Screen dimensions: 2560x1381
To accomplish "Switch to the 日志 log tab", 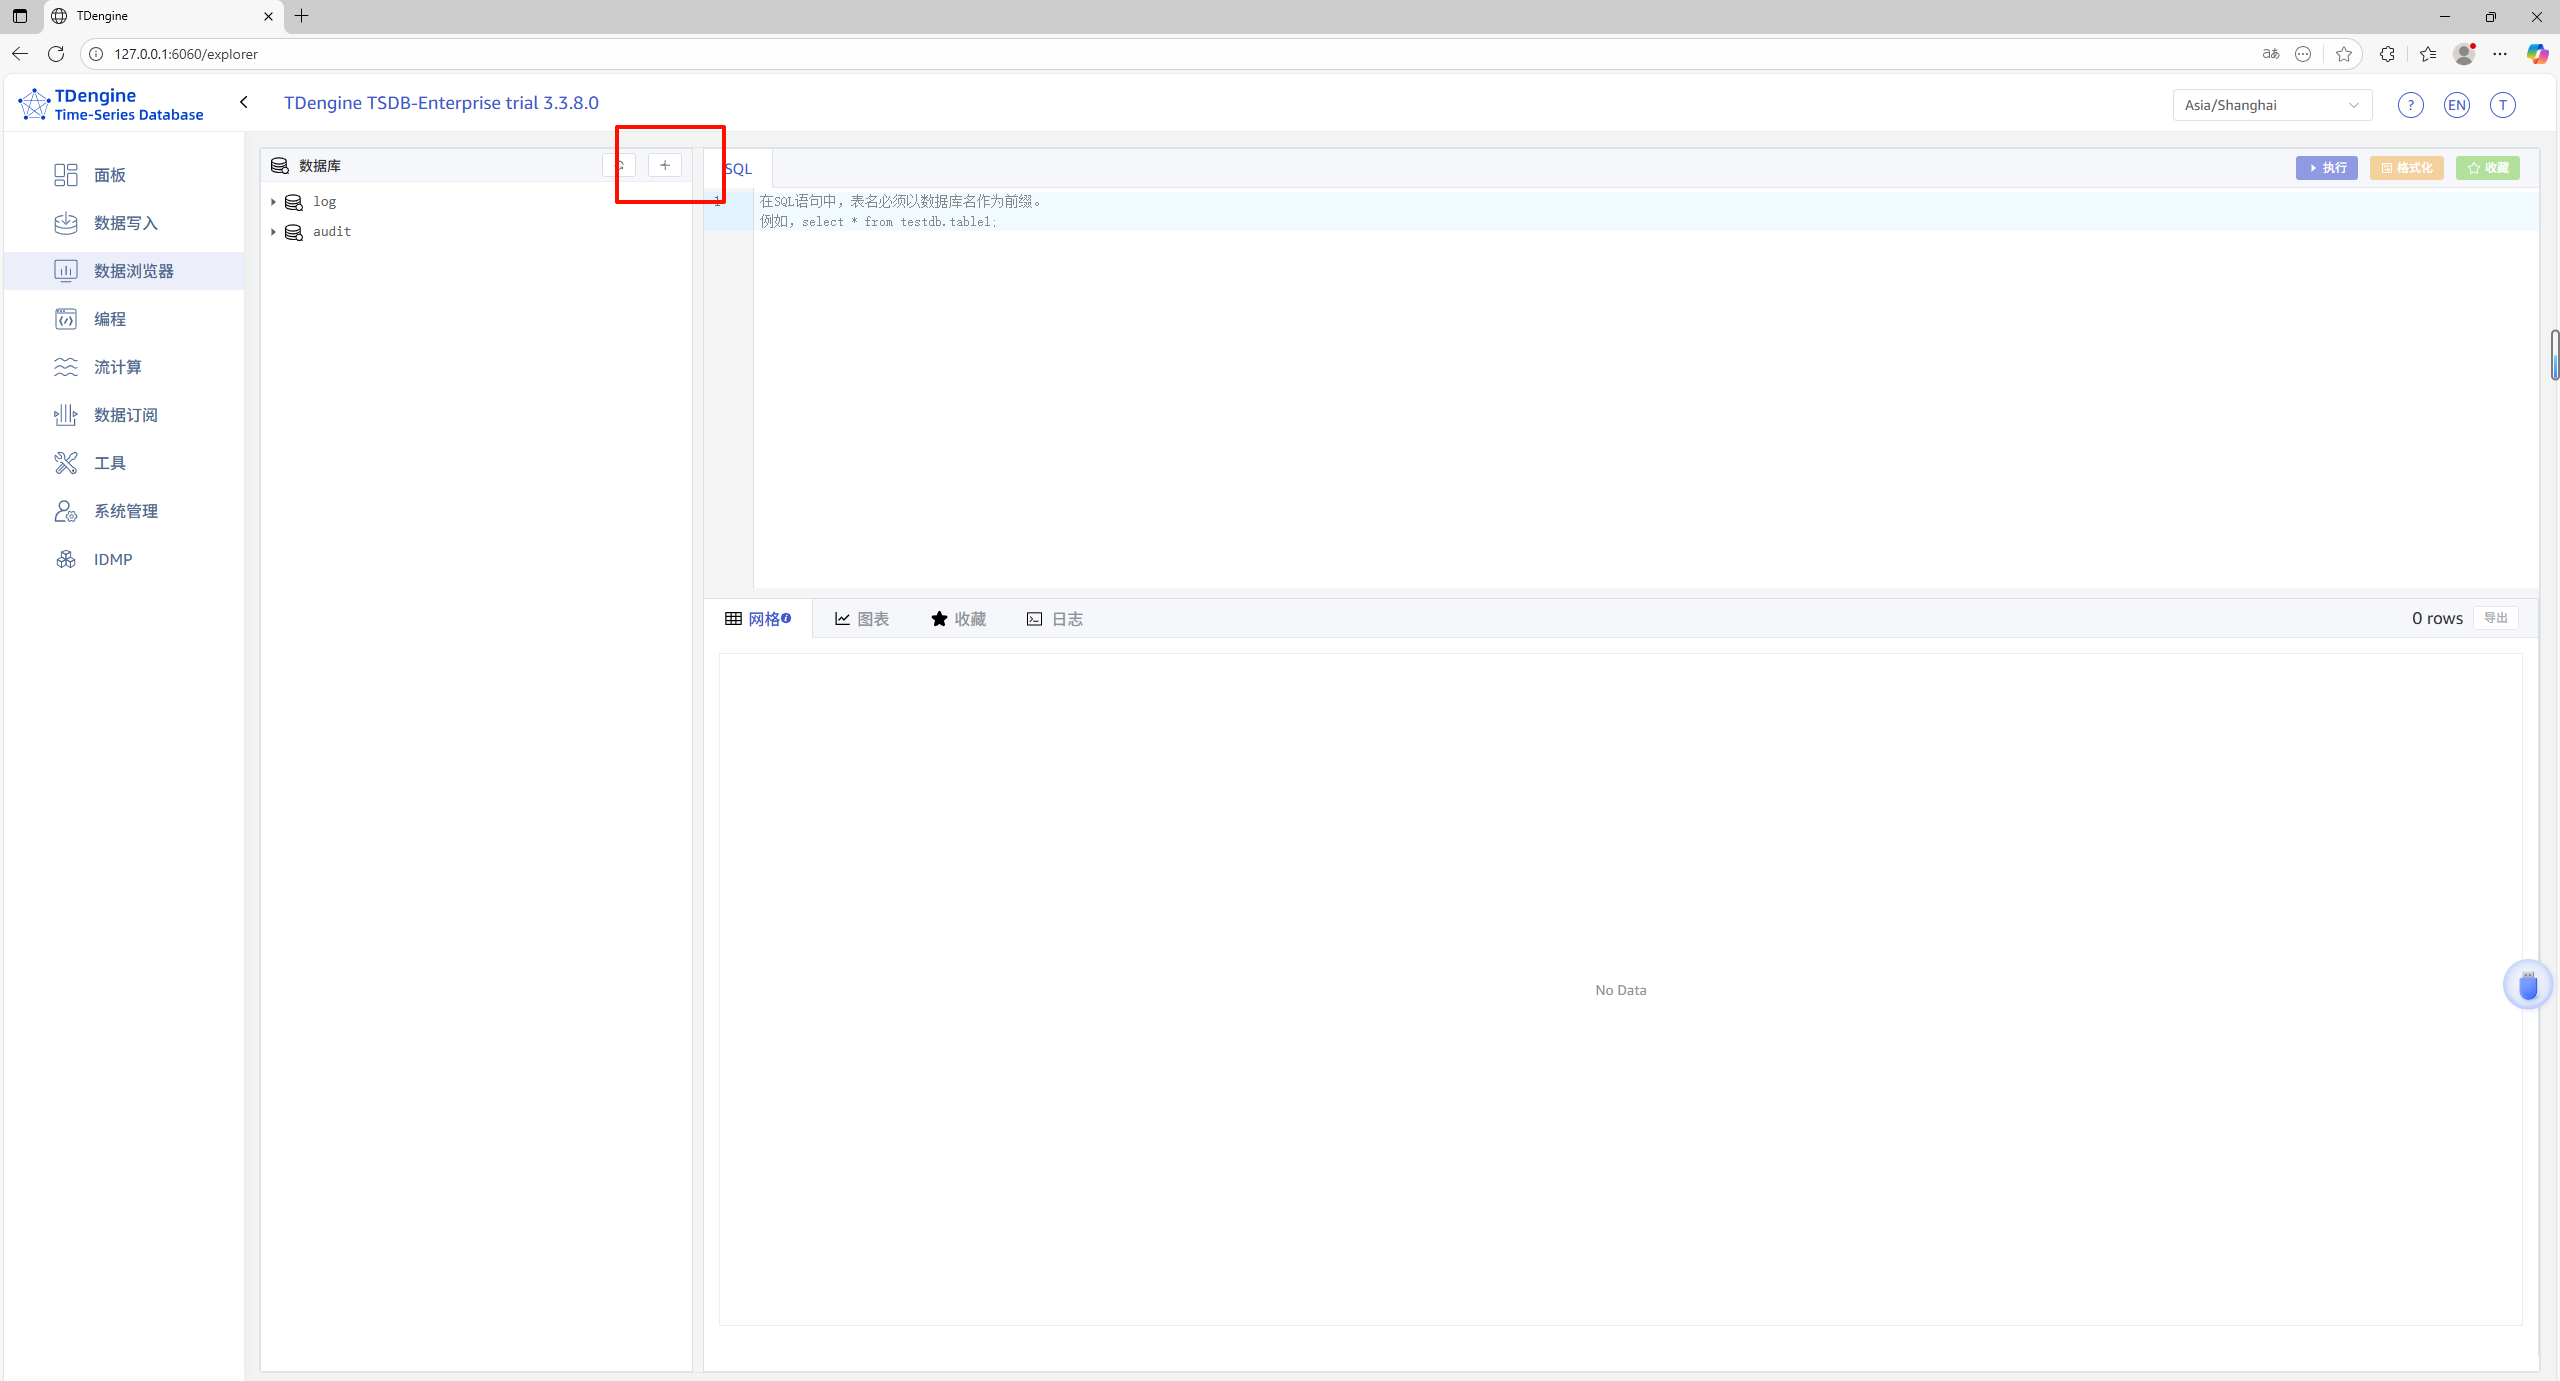I will pos(1055,619).
